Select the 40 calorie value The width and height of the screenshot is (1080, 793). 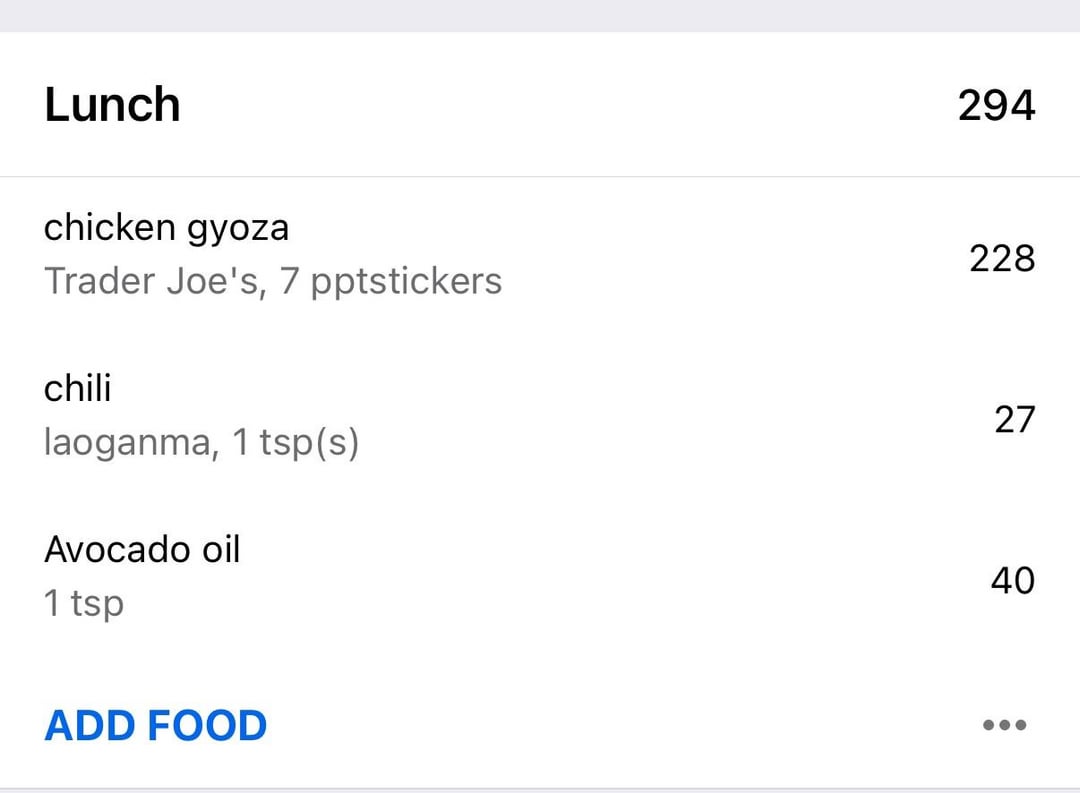click(x=1012, y=580)
